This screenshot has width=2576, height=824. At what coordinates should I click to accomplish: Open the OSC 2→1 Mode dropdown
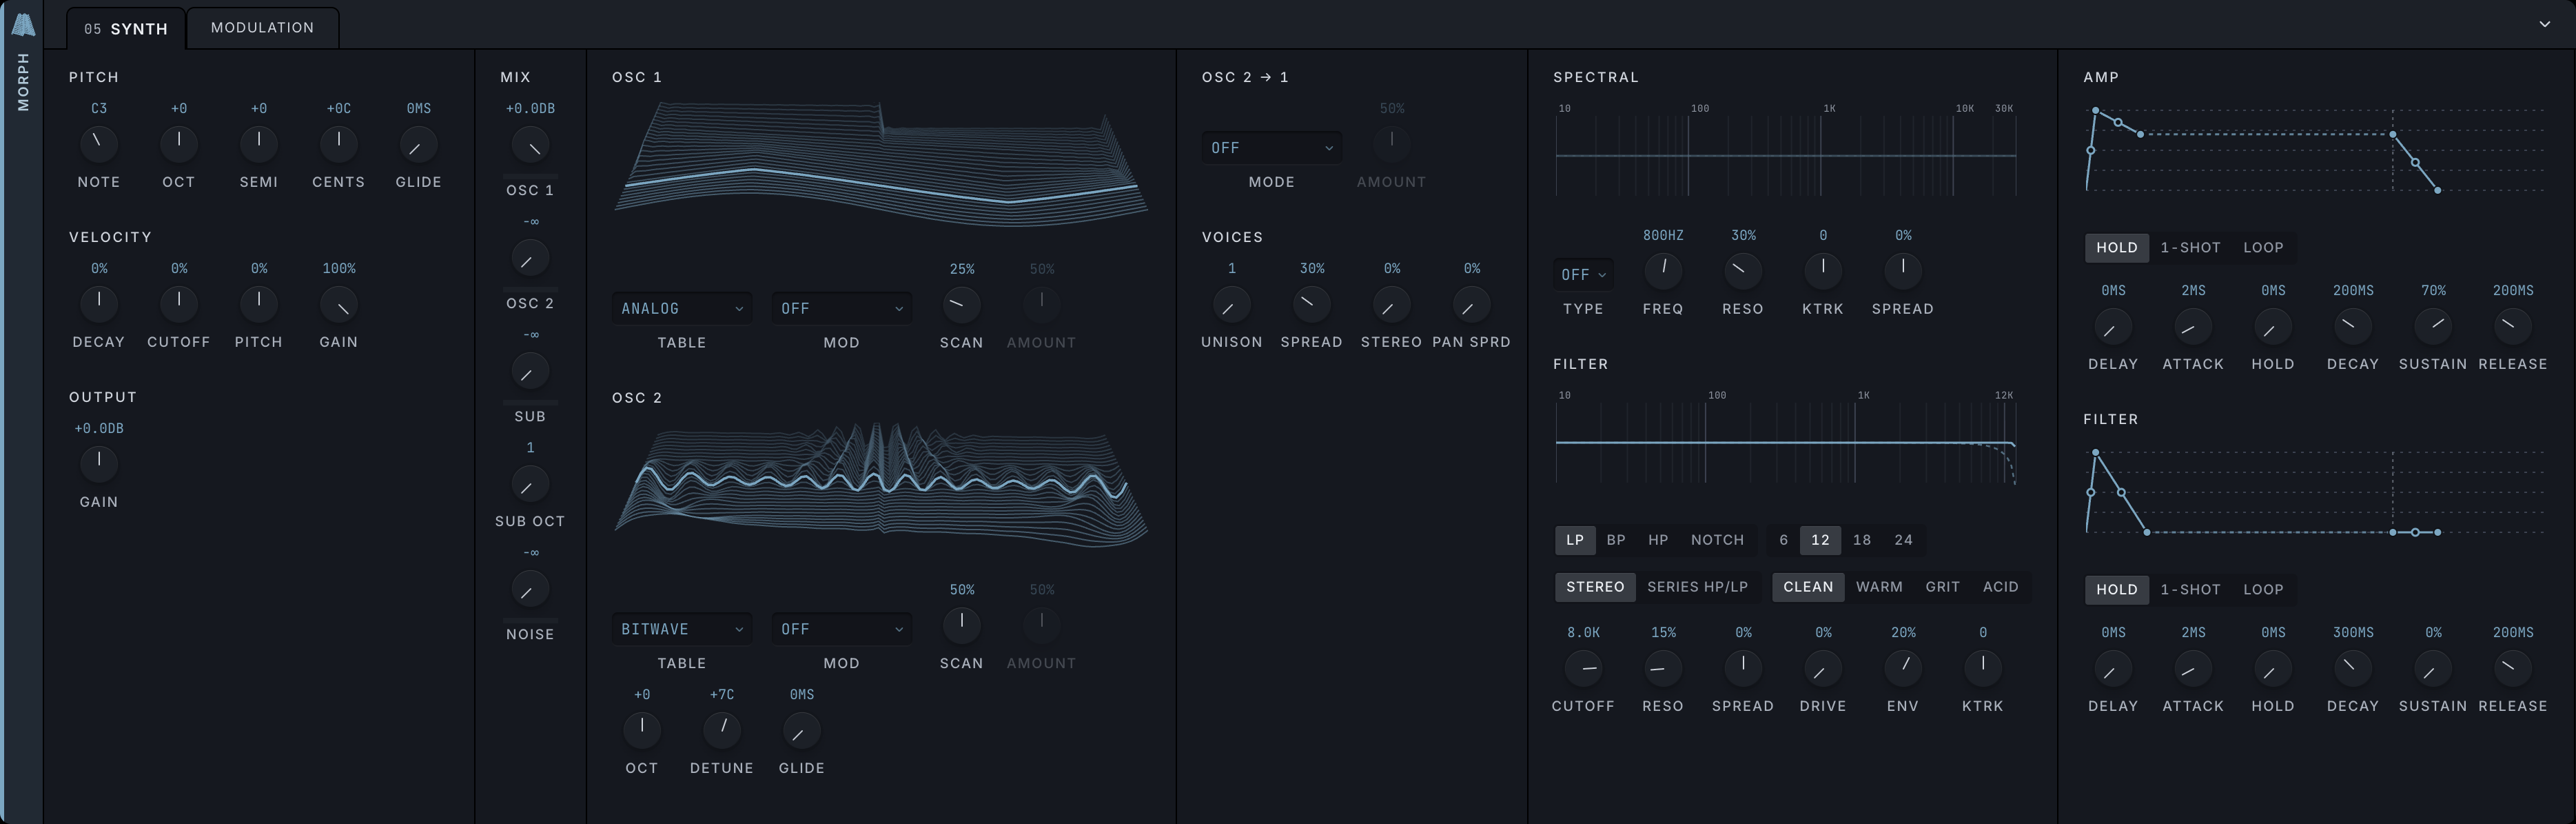click(x=1271, y=148)
